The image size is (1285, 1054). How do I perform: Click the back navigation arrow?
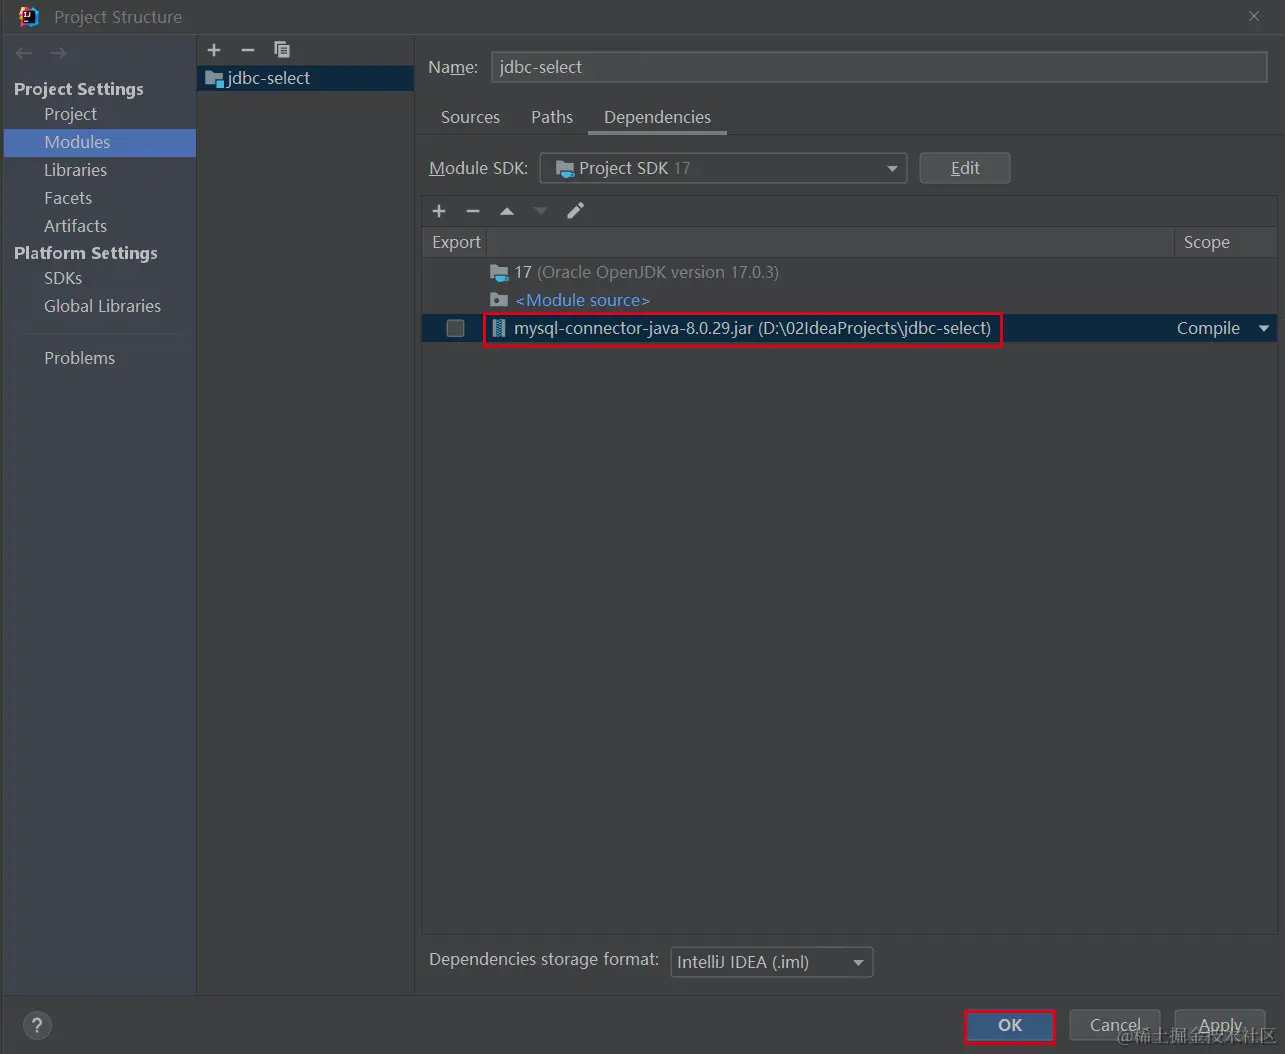tap(24, 53)
